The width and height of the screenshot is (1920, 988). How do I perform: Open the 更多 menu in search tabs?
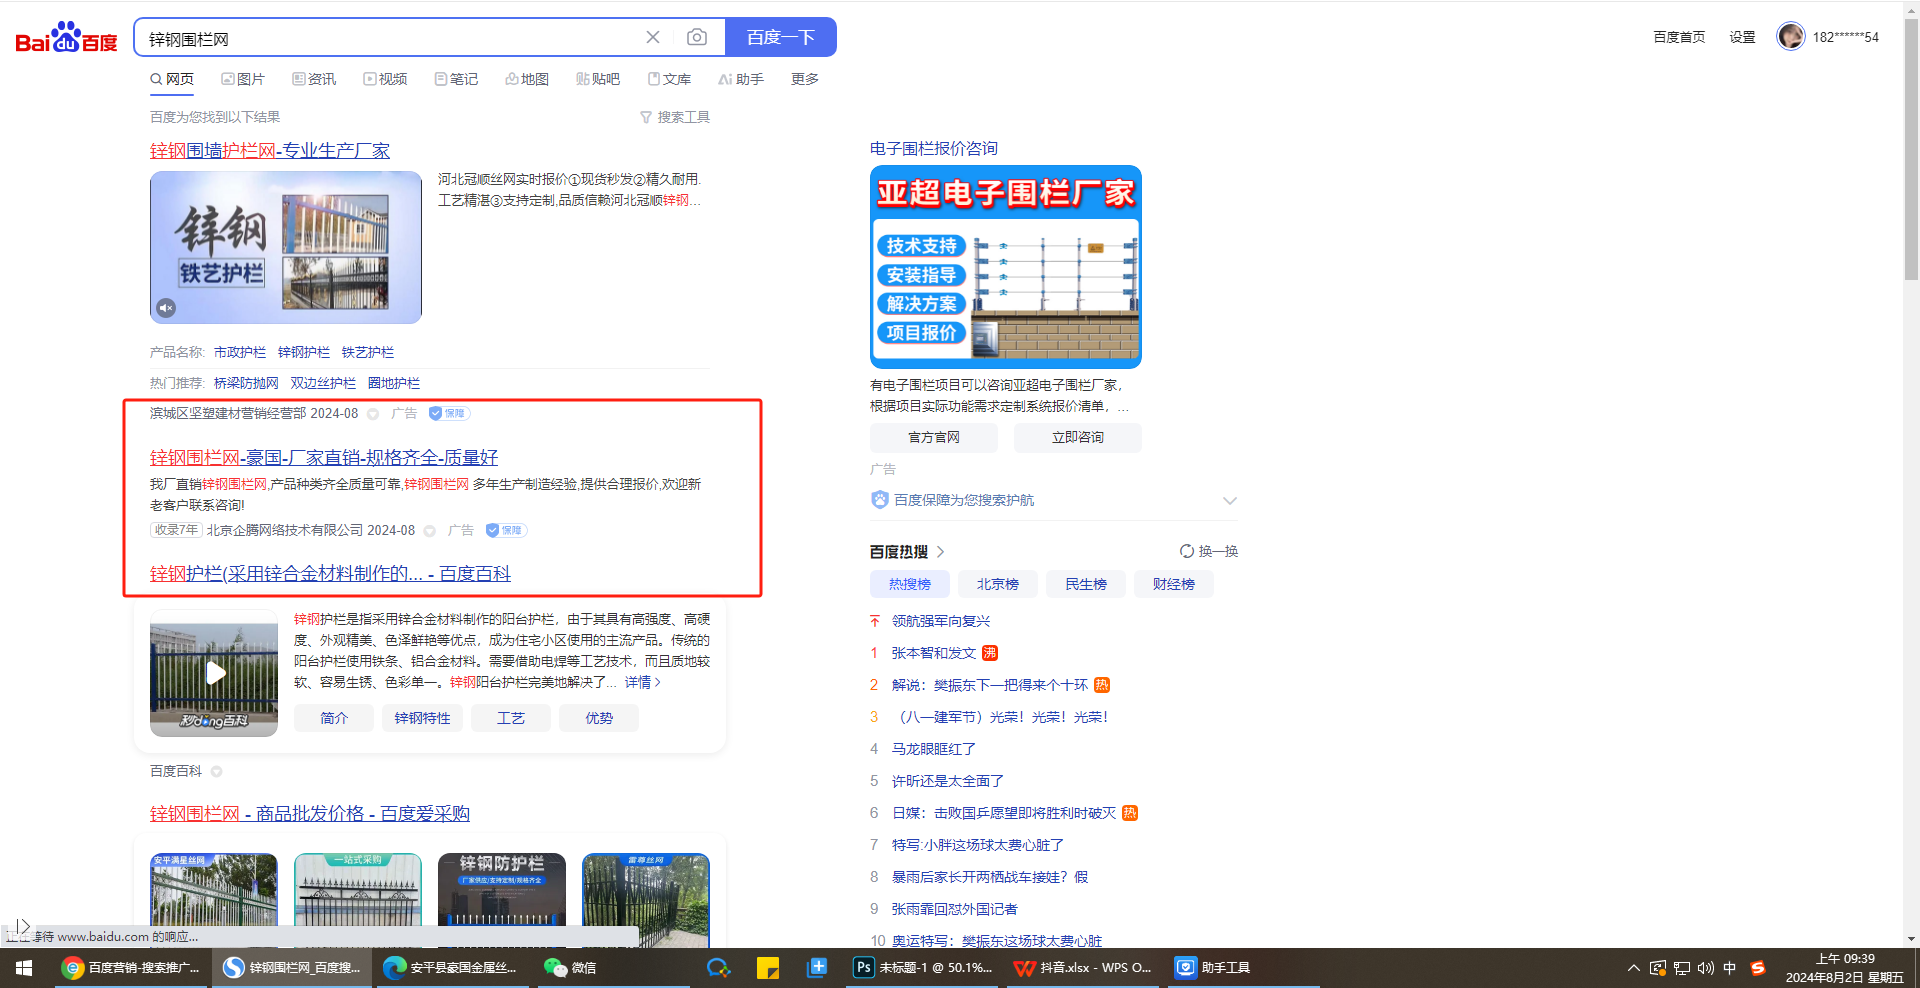804,79
